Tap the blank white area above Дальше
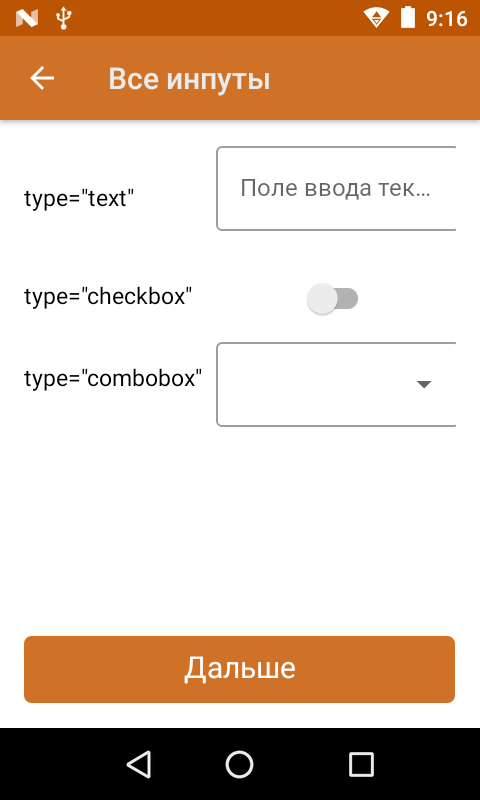Image resolution: width=480 pixels, height=800 pixels. coord(239,531)
